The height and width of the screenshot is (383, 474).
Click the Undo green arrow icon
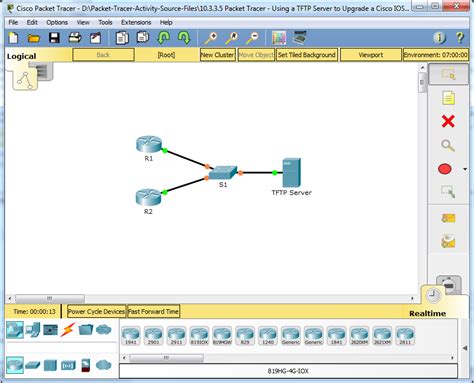163,38
